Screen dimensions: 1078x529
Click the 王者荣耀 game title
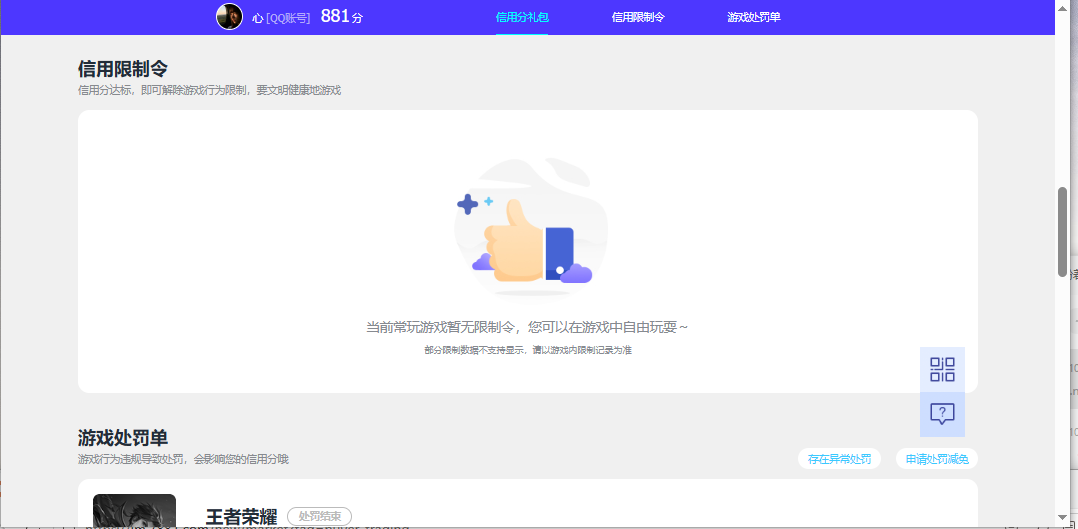(241, 517)
